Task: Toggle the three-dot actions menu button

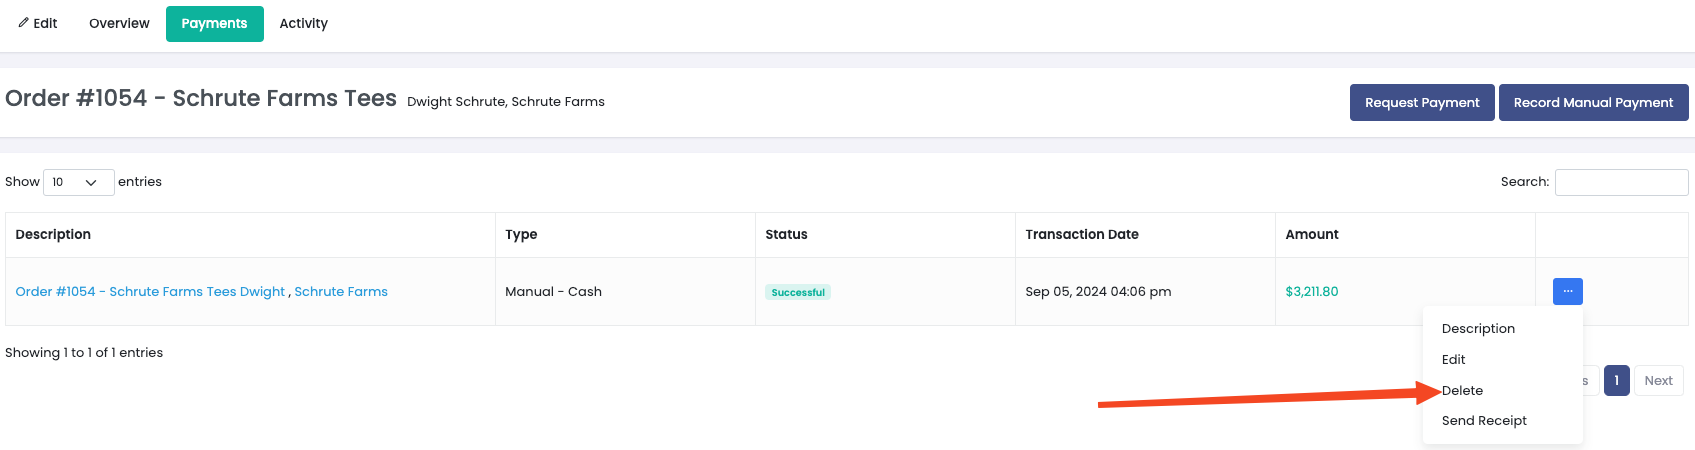Action: tap(1567, 291)
